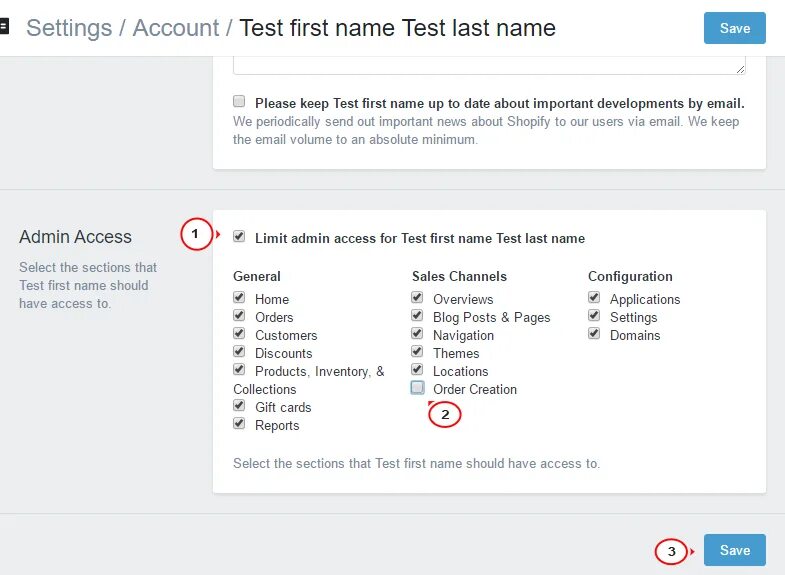Go to the Account breadcrumb link
Screen dimensions: 785x575
[x=176, y=28]
